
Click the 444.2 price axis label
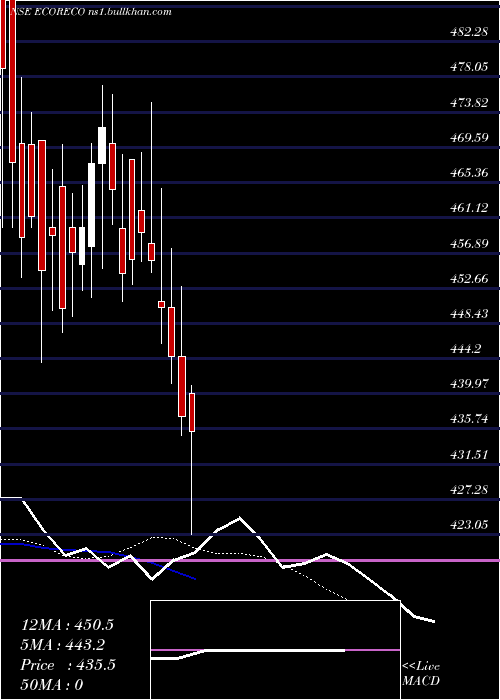tap(465, 349)
